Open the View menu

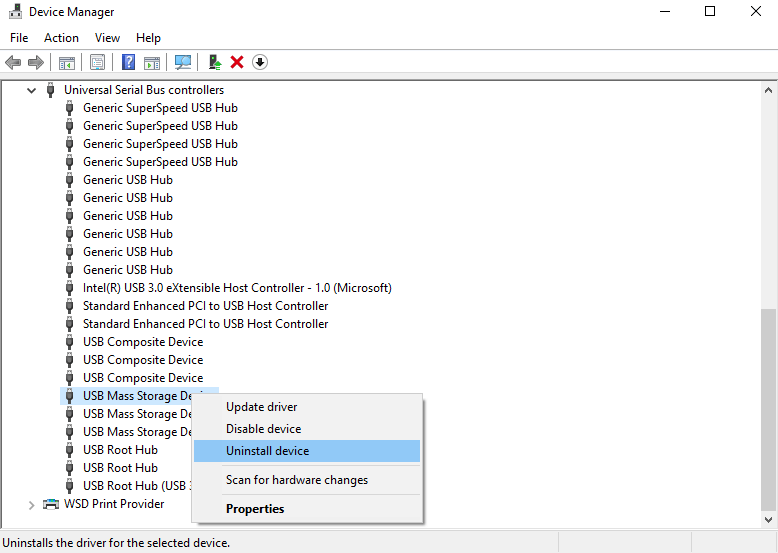pyautogui.click(x=108, y=38)
